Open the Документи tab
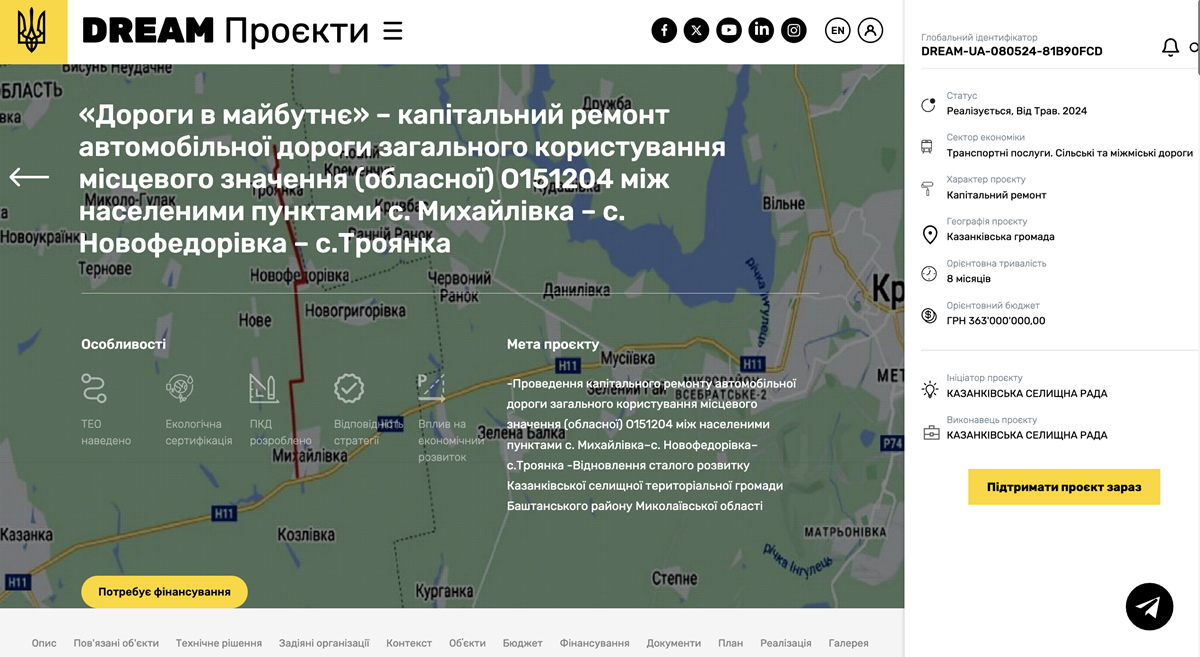Viewport: 1200px width, 657px height. pyautogui.click(x=673, y=643)
